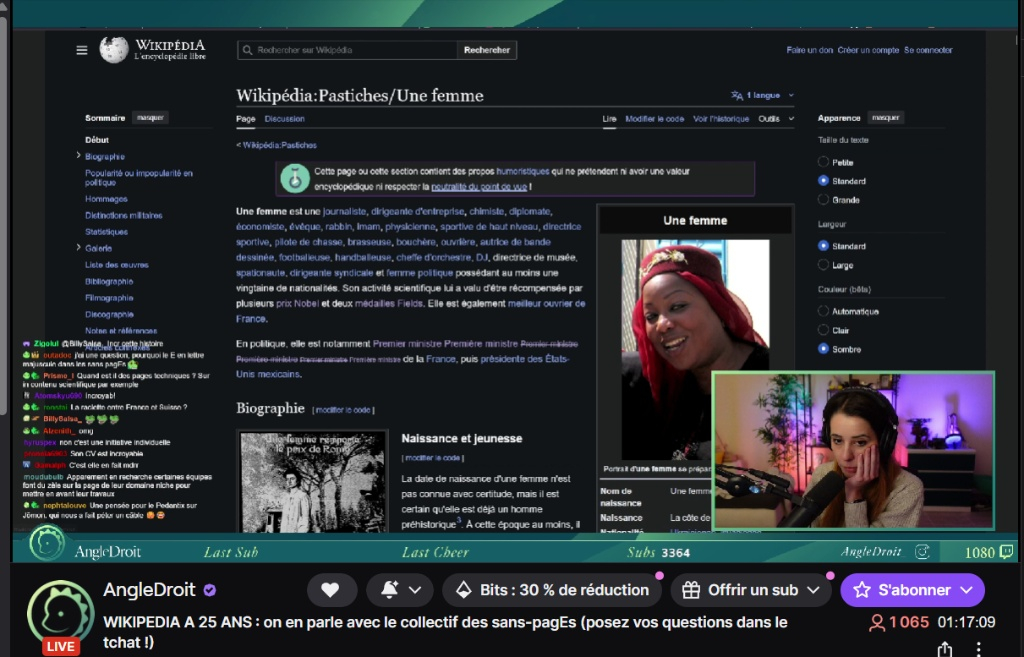Screen dimensions: 1024x657
Task: Click the Wikipédia globe logo
Action: pos(113,50)
